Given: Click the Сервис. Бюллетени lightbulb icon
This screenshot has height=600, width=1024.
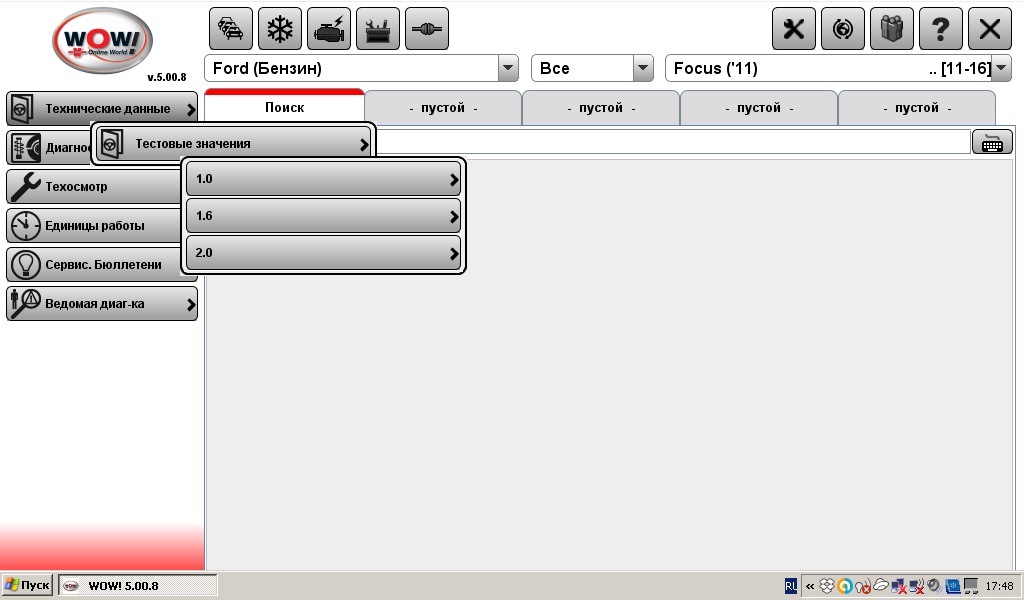Looking at the screenshot, I should click(25, 264).
